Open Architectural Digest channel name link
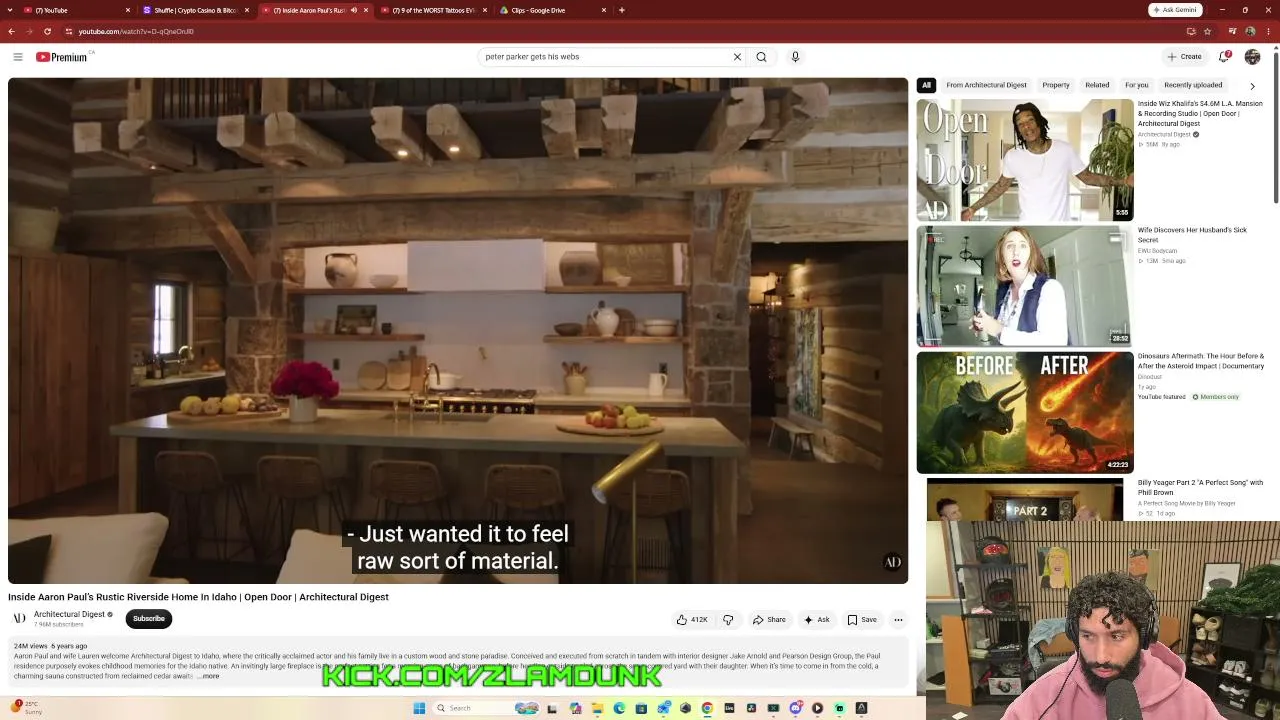The height and width of the screenshot is (720, 1280). coord(69,614)
